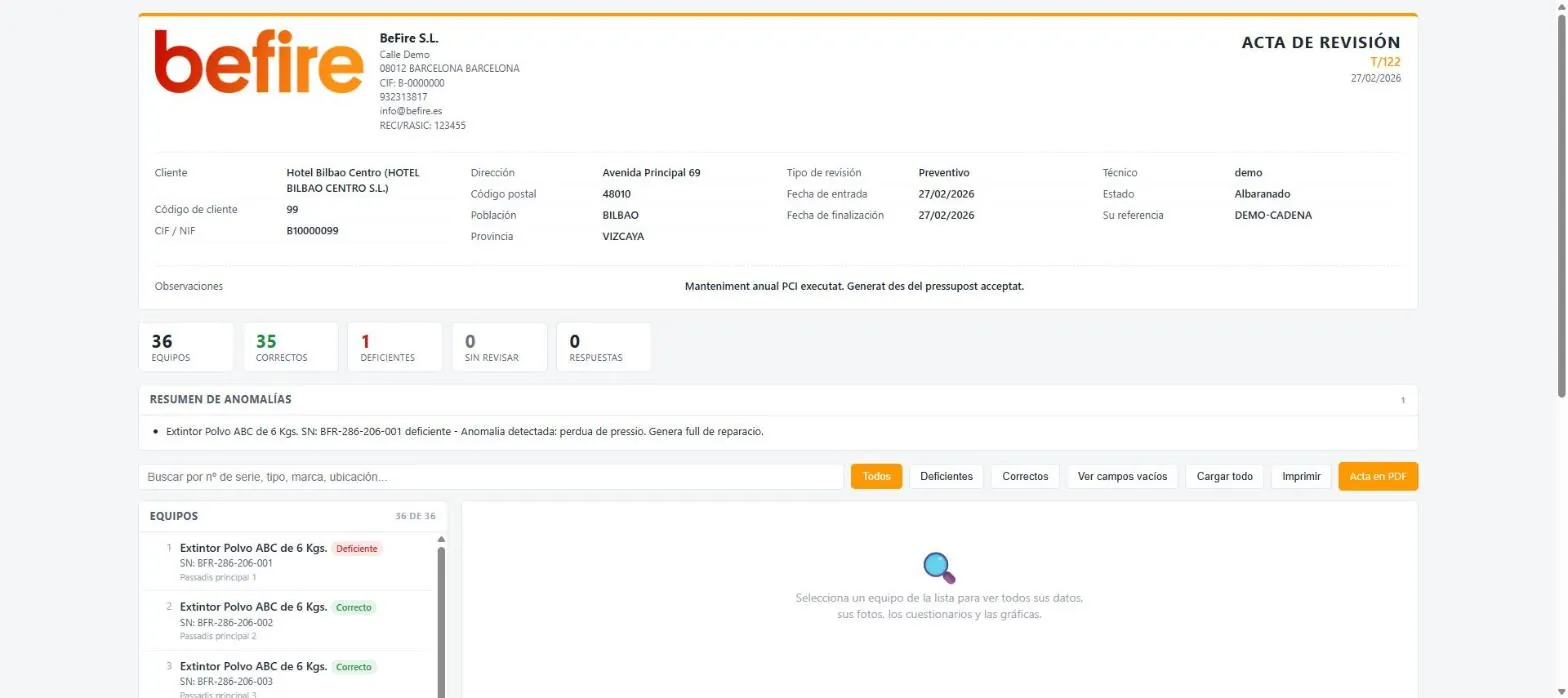Click the VIZCAYA province value

coord(625,236)
